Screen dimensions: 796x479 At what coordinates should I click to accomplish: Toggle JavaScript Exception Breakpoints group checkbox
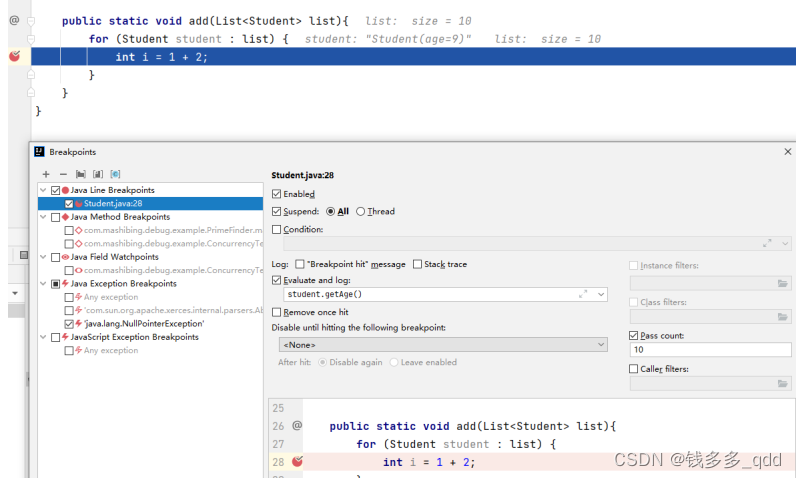pyautogui.click(x=56, y=337)
